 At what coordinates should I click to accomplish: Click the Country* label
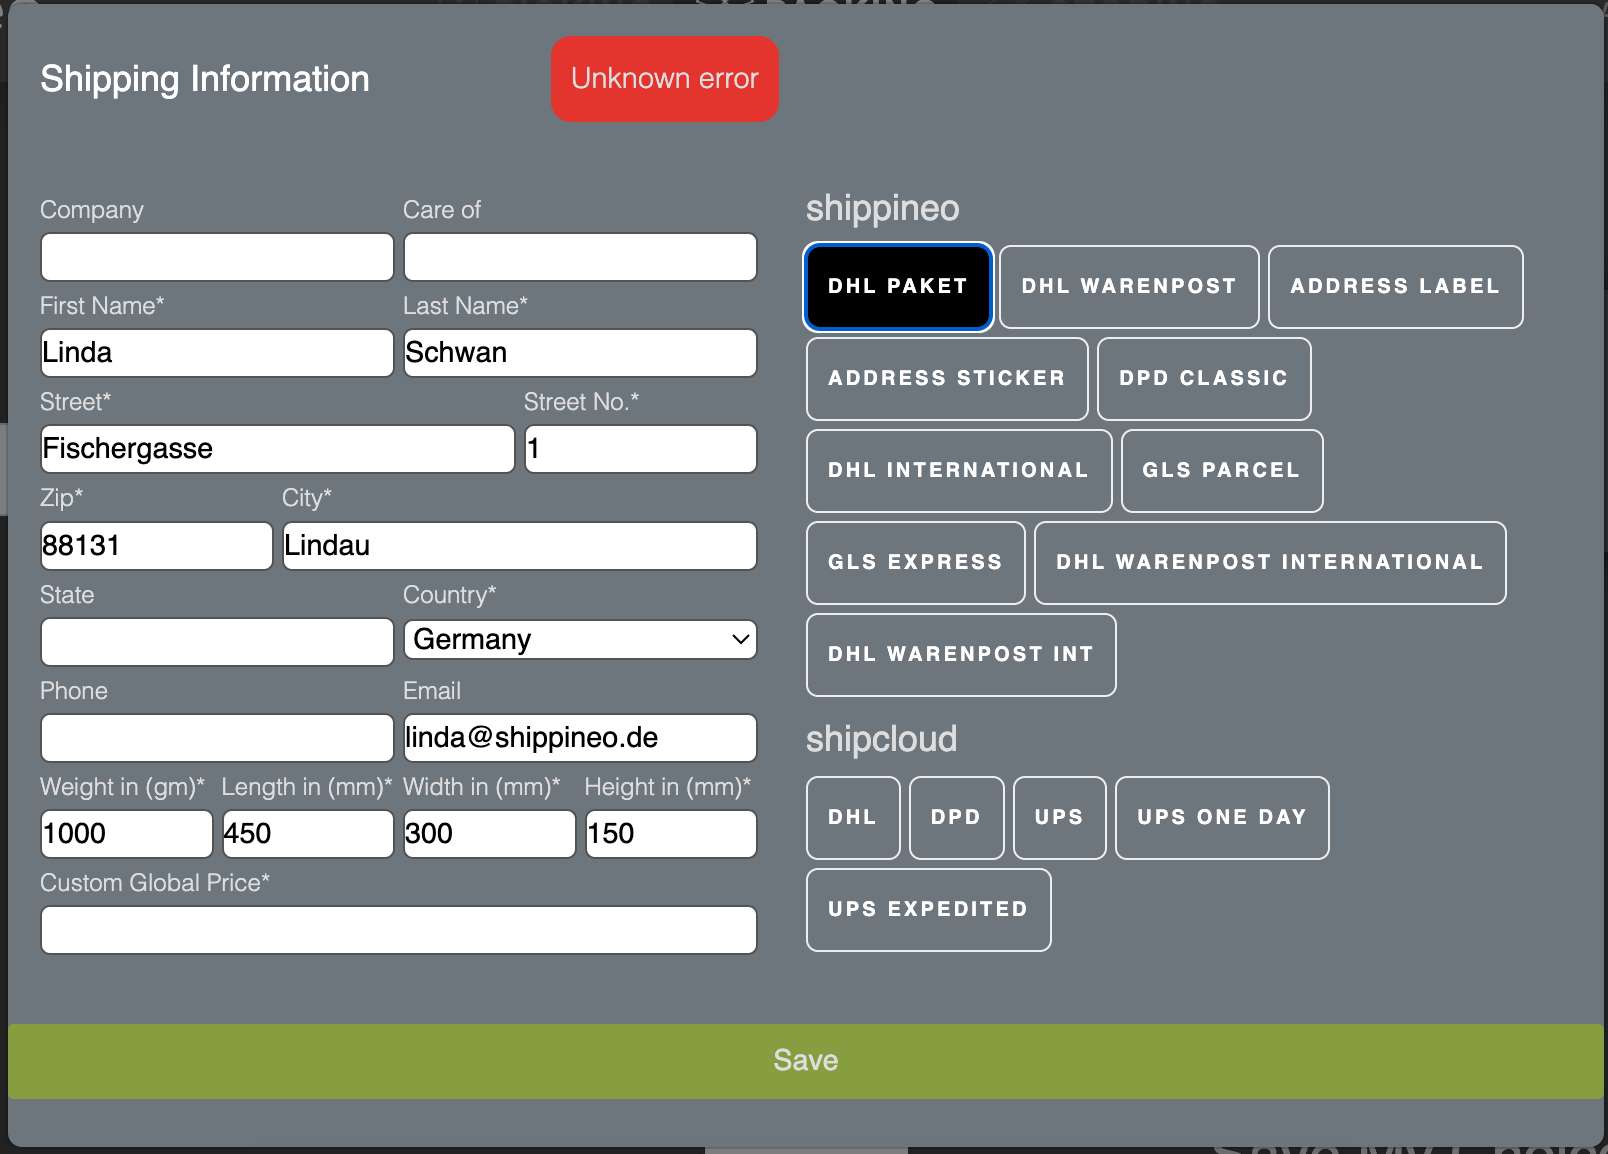coord(450,595)
